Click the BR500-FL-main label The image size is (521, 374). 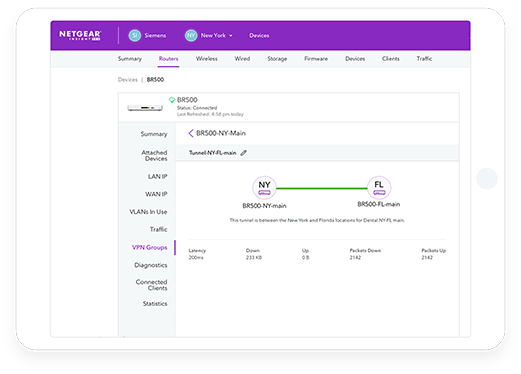coord(379,204)
